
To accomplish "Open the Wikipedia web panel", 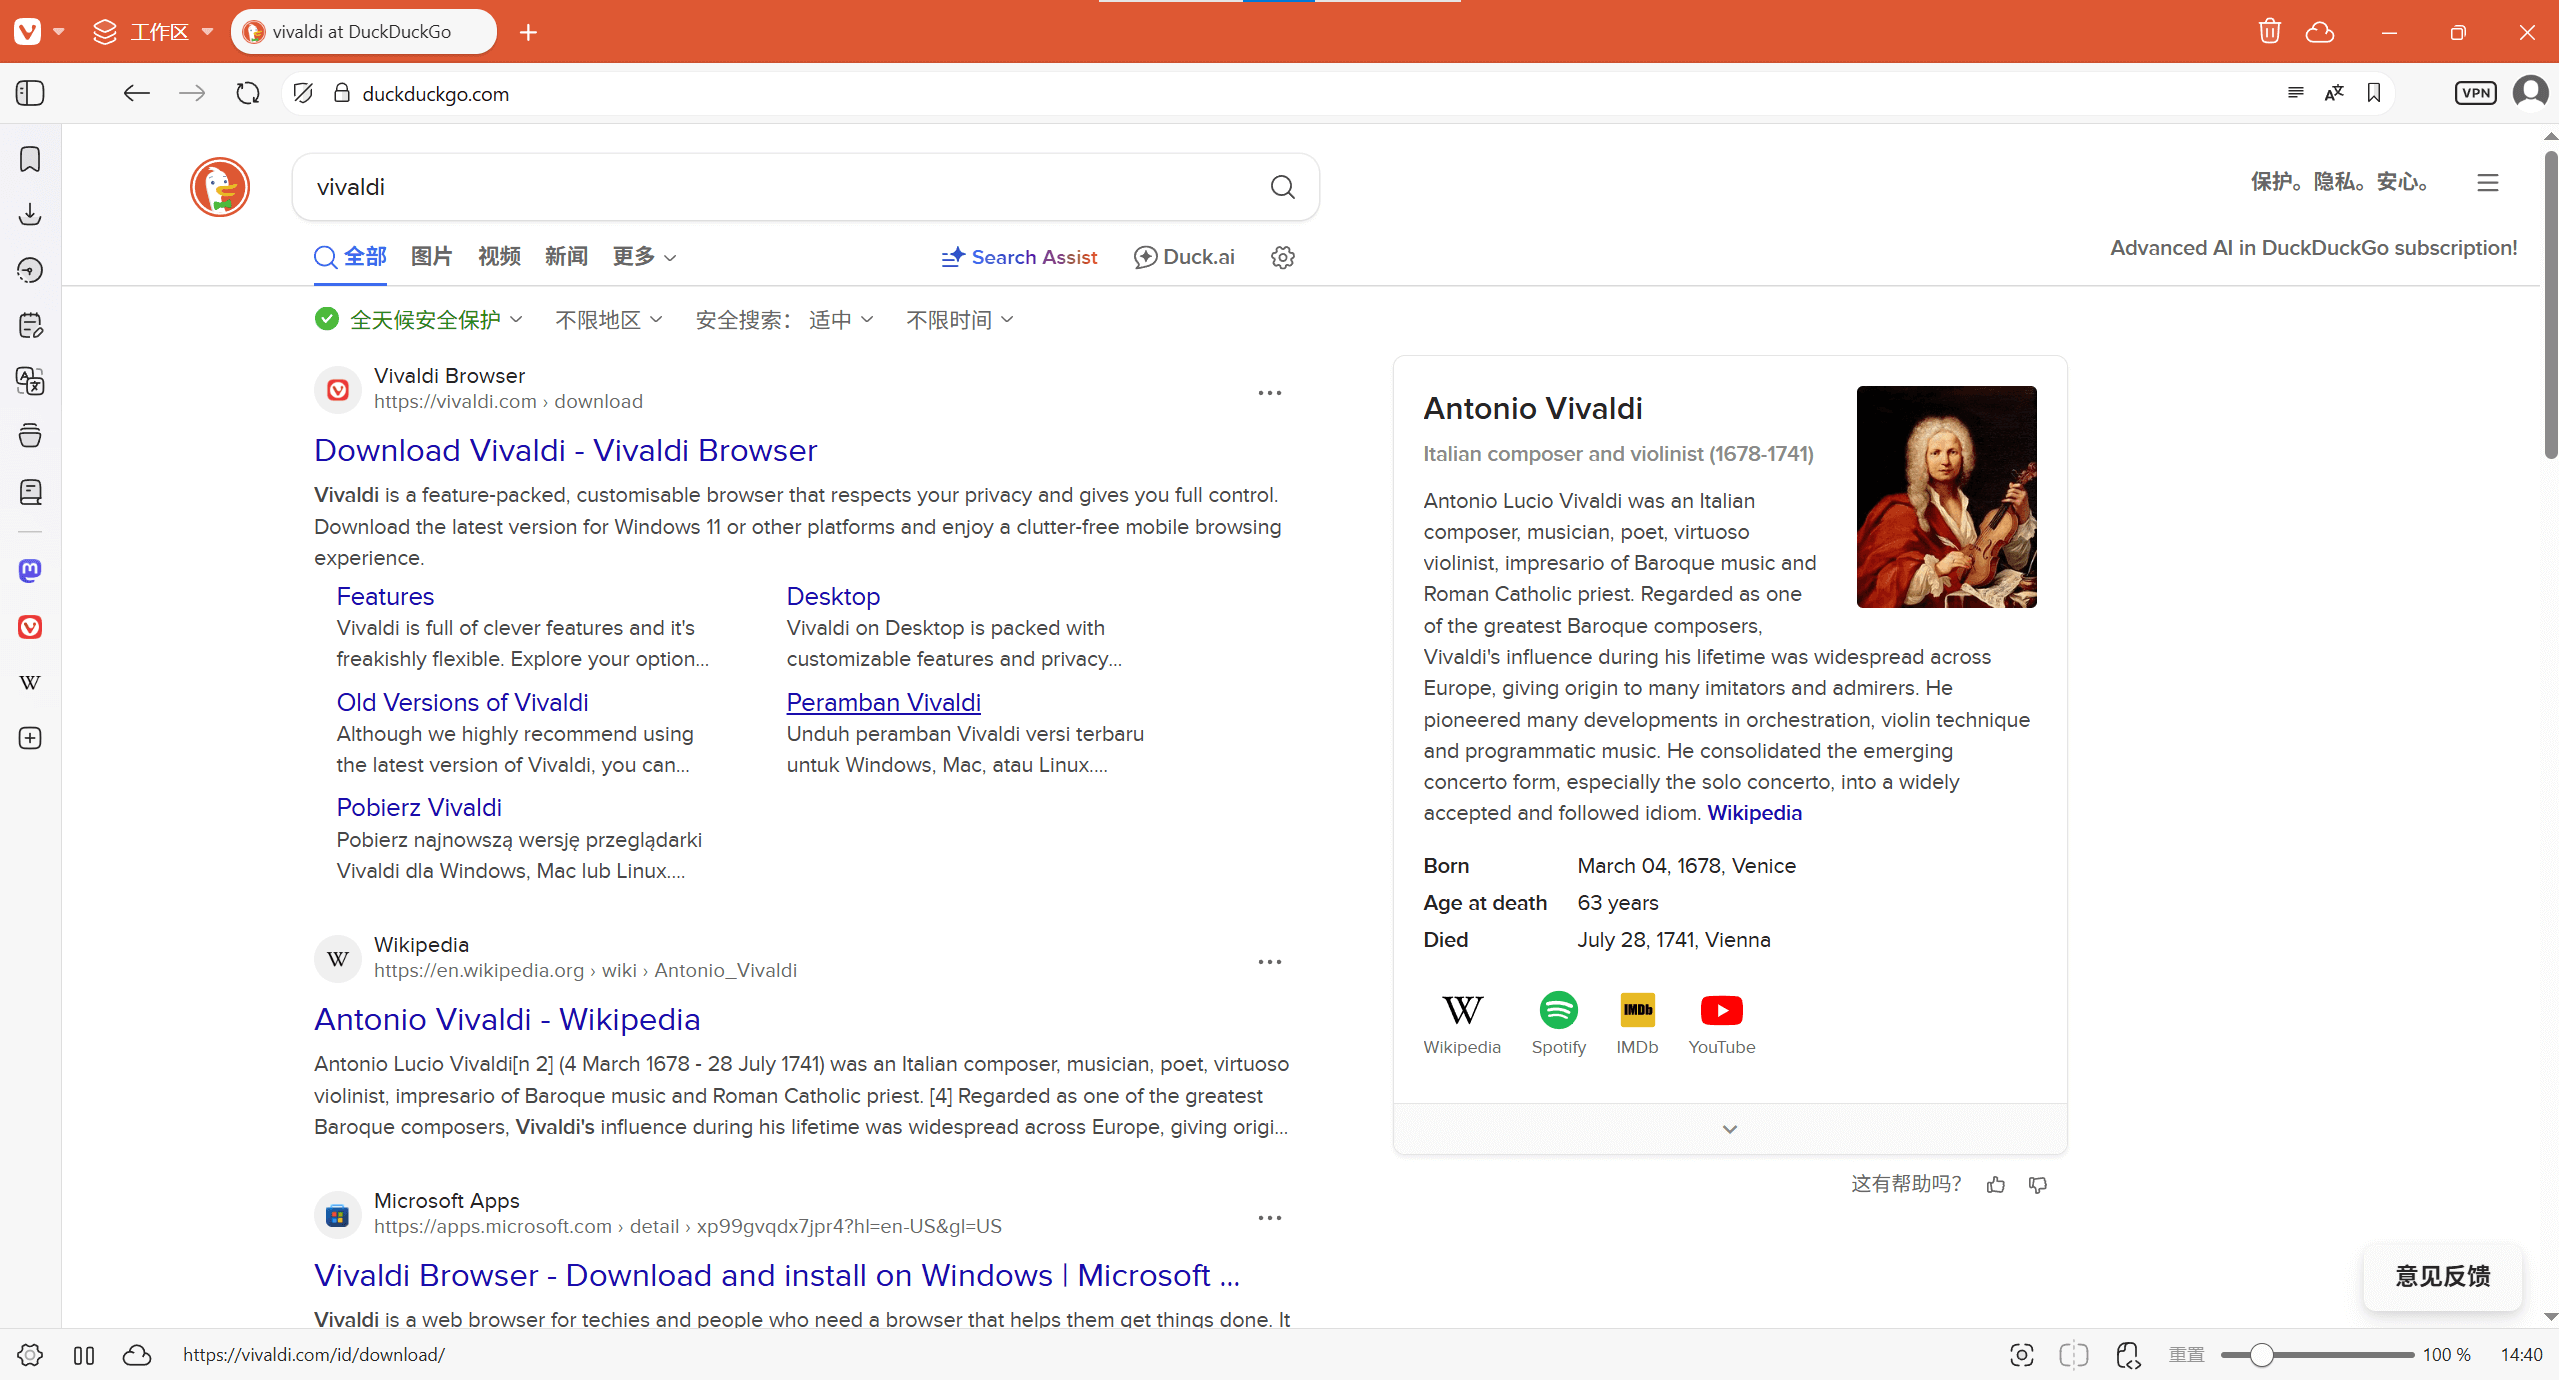I will (30, 683).
